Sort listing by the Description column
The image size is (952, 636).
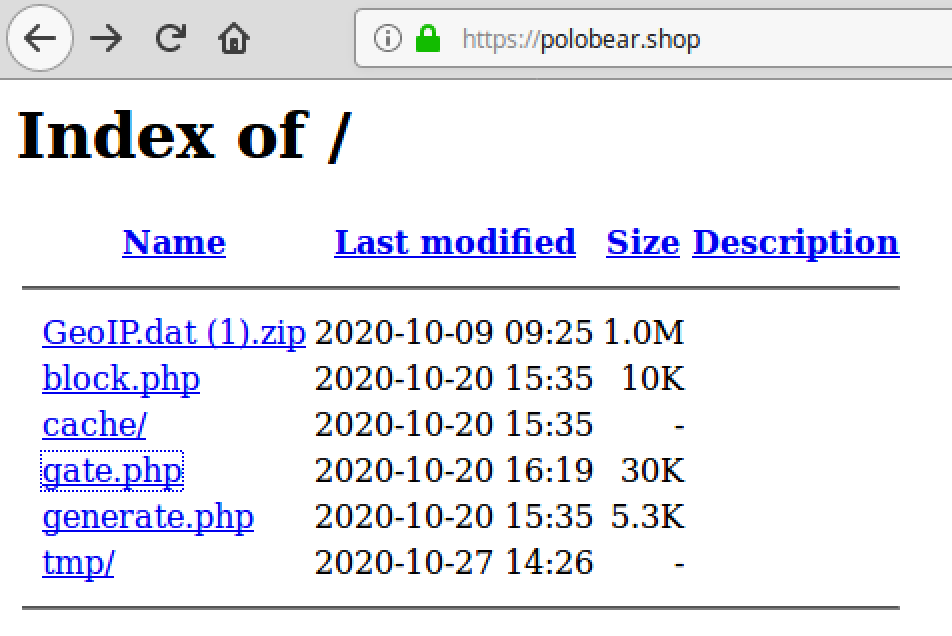coord(796,244)
